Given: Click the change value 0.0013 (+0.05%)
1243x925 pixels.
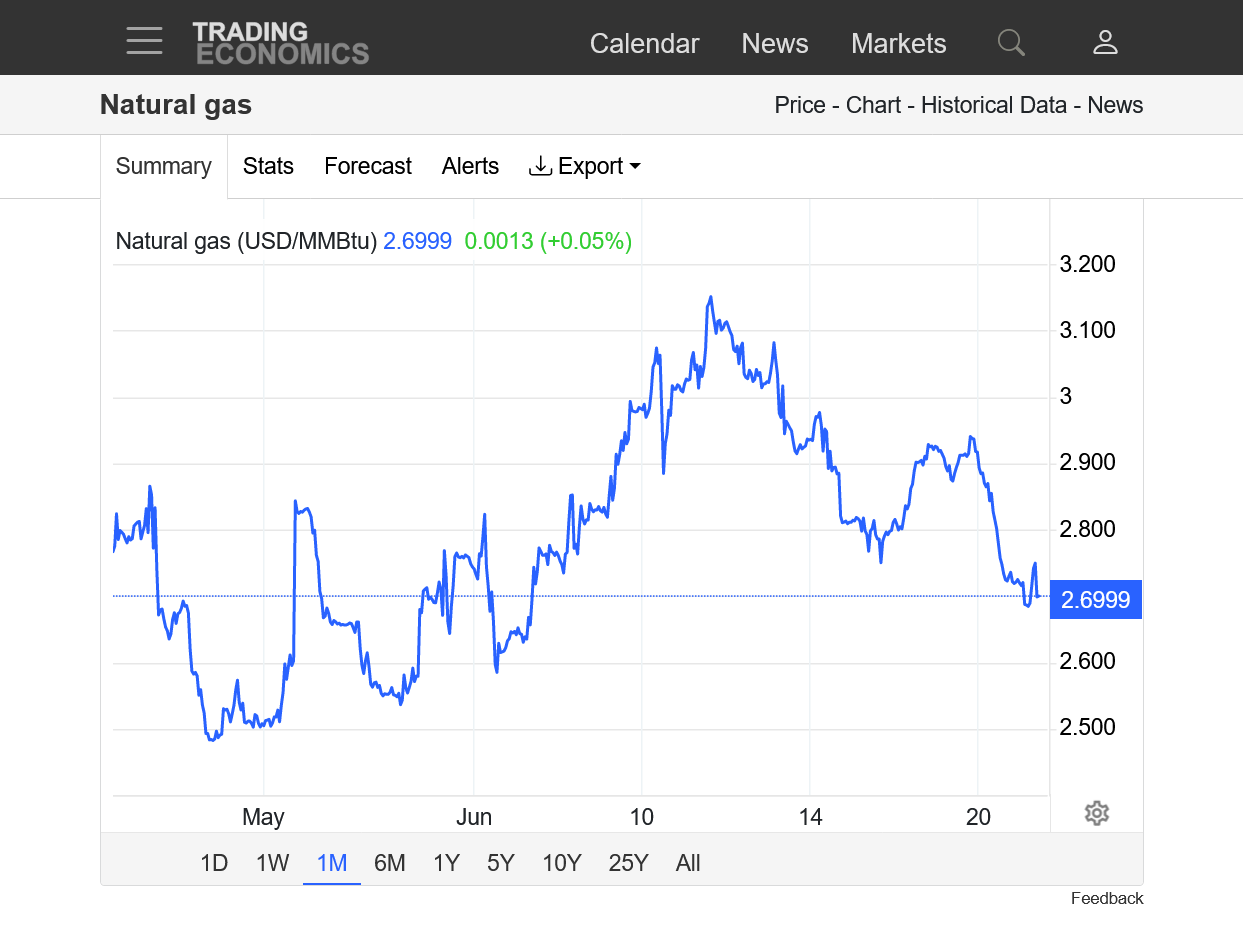Looking at the screenshot, I should point(548,241).
